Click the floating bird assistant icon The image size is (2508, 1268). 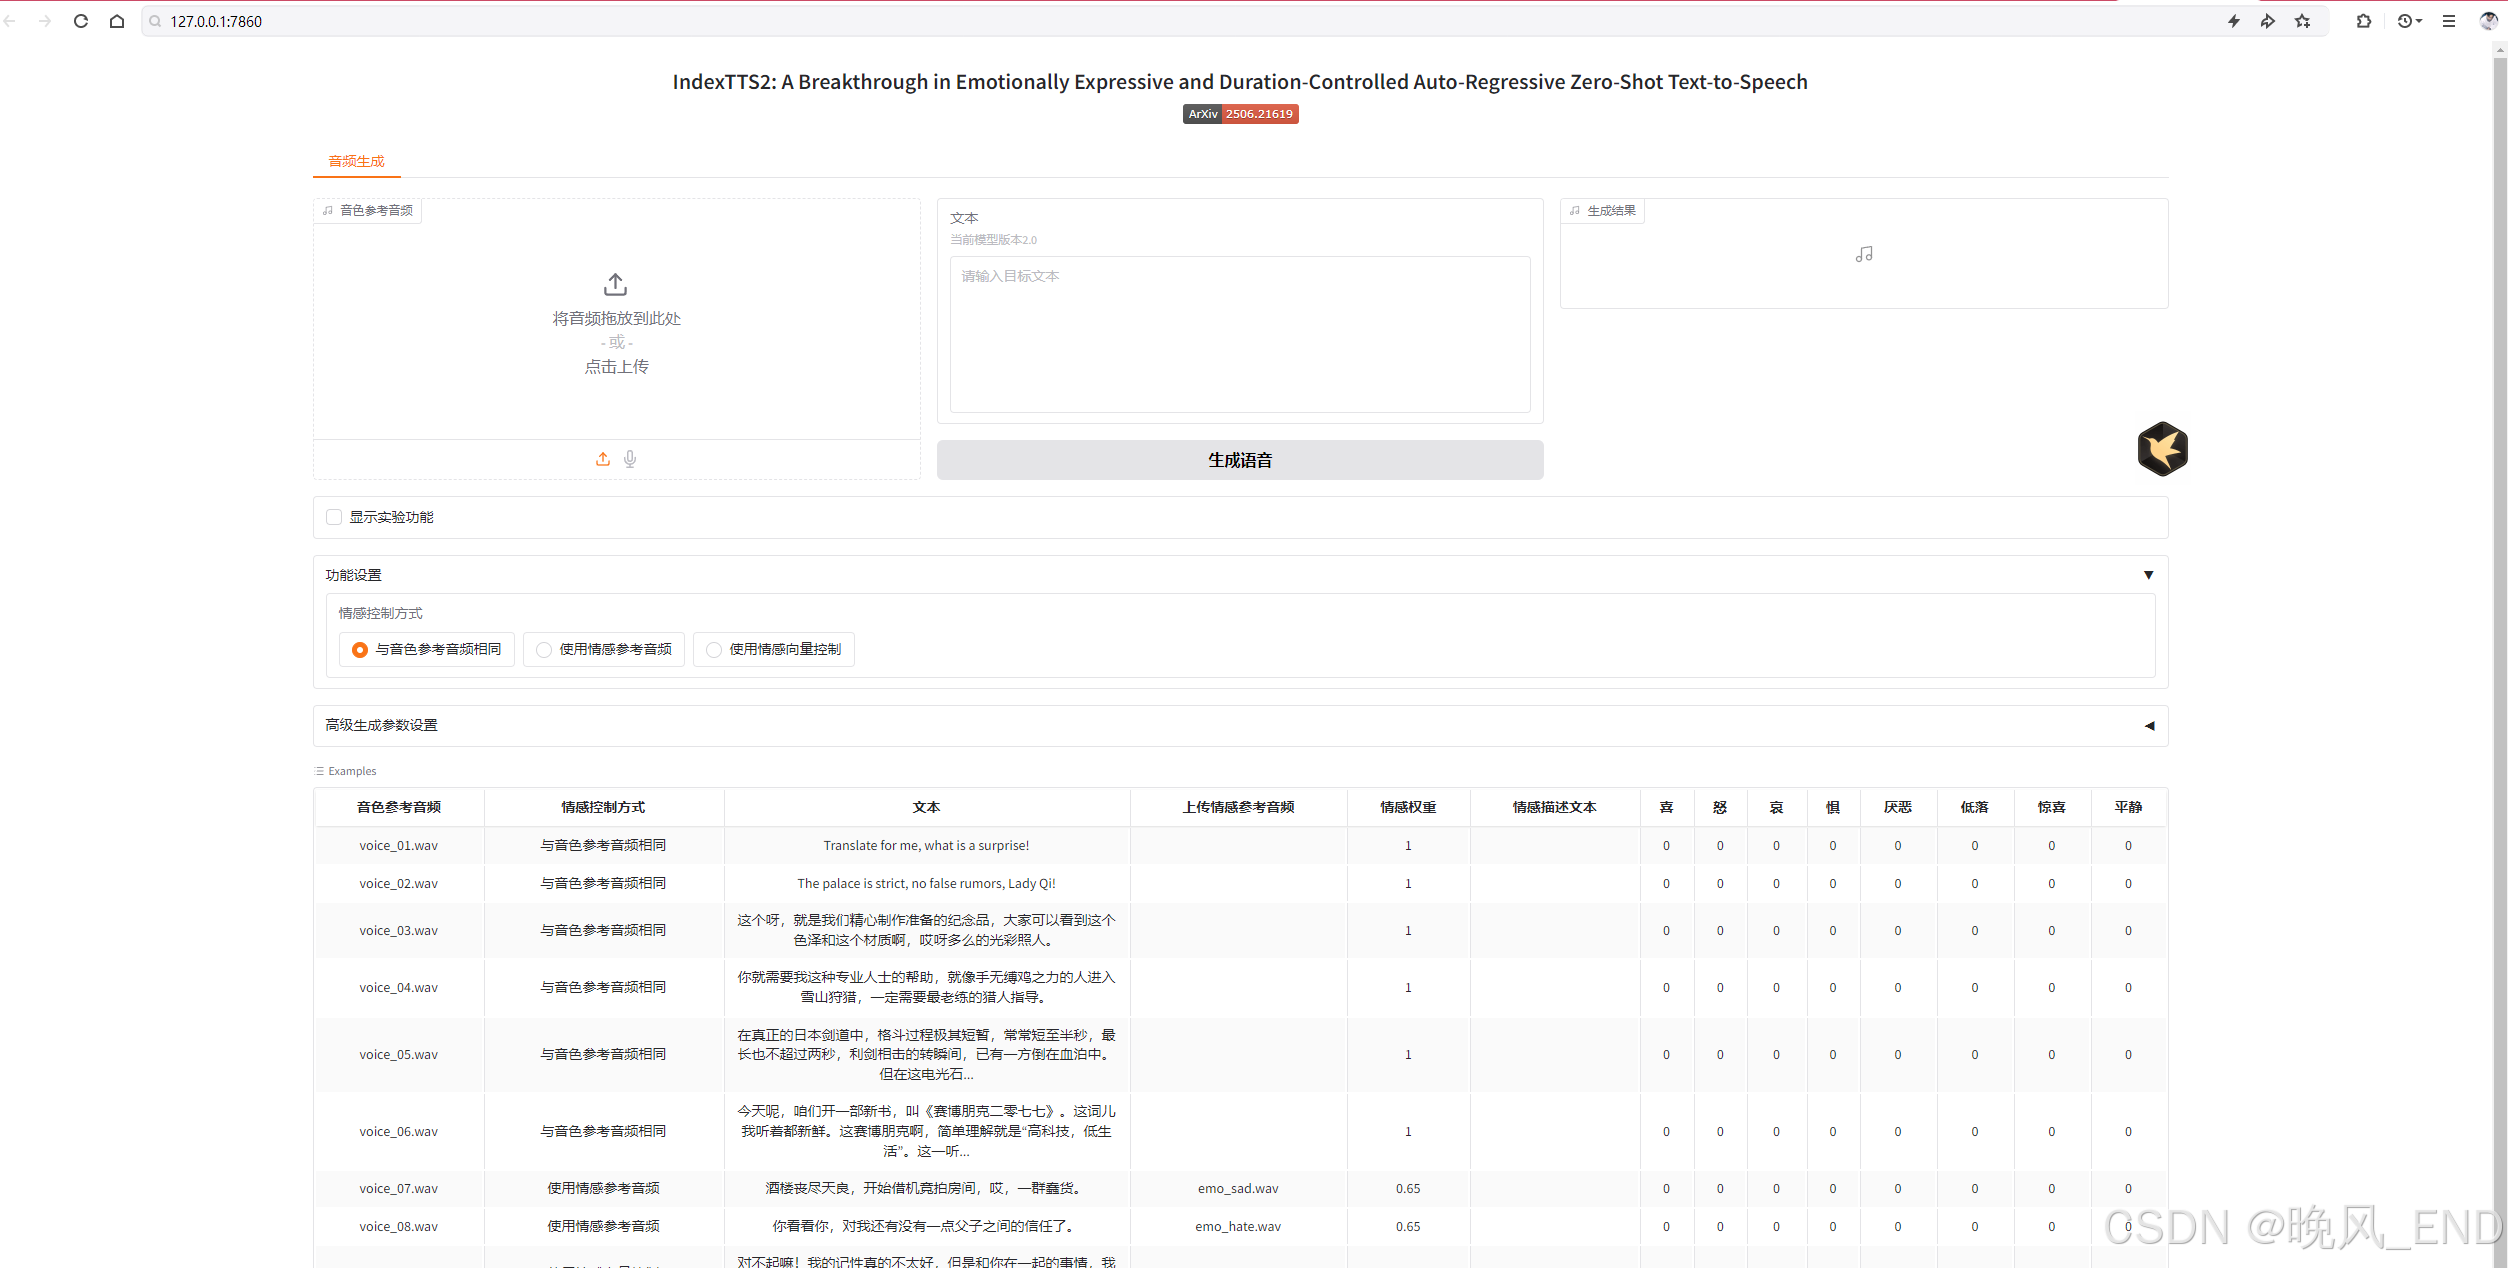pos(2162,449)
